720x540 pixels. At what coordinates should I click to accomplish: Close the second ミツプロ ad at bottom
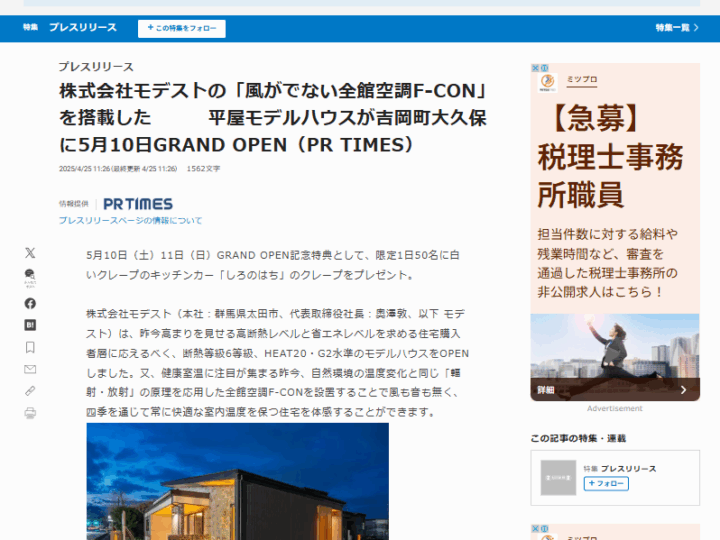click(x=535, y=529)
